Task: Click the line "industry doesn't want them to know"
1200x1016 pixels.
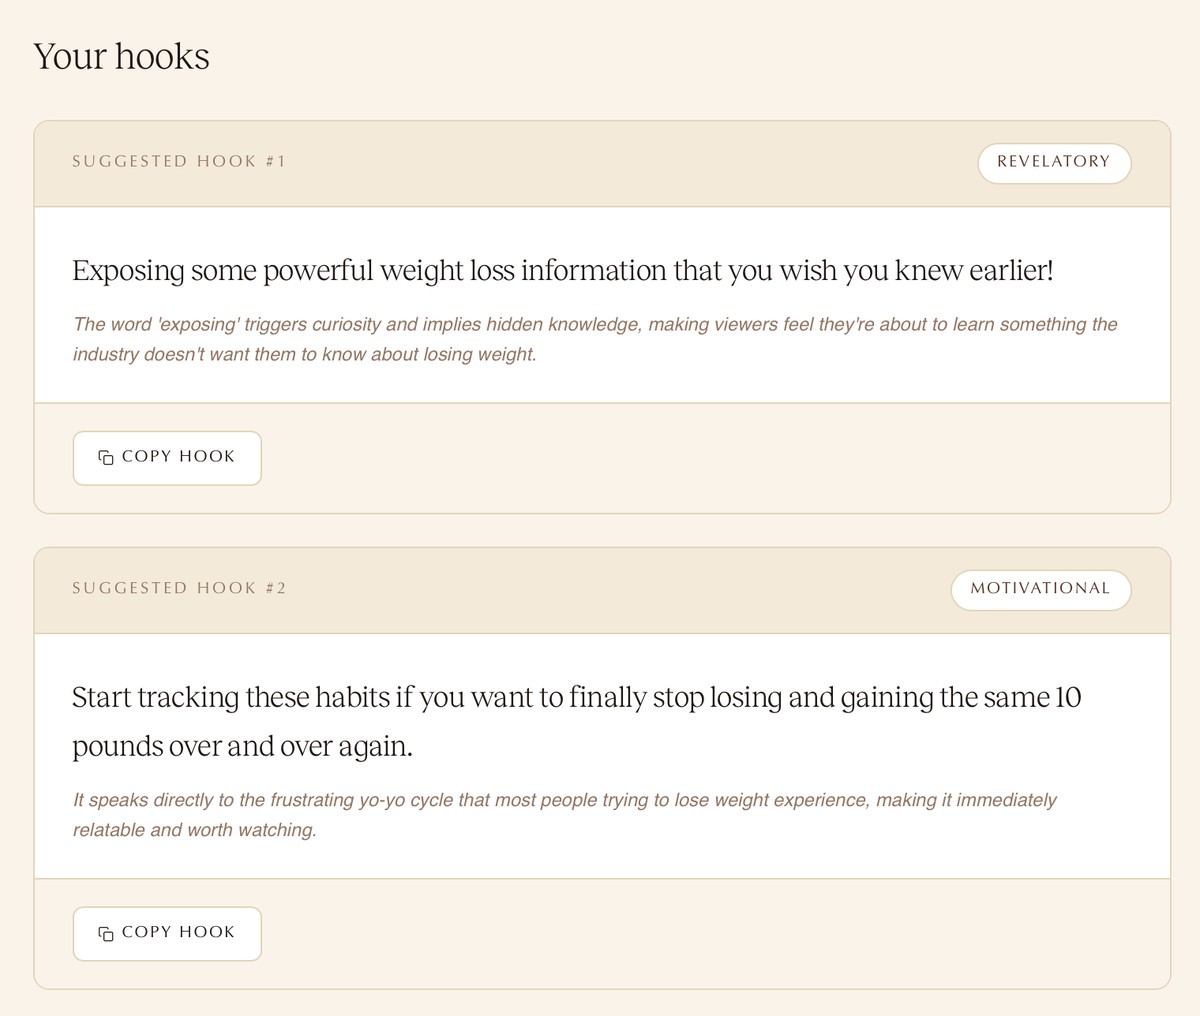Action: click(305, 354)
